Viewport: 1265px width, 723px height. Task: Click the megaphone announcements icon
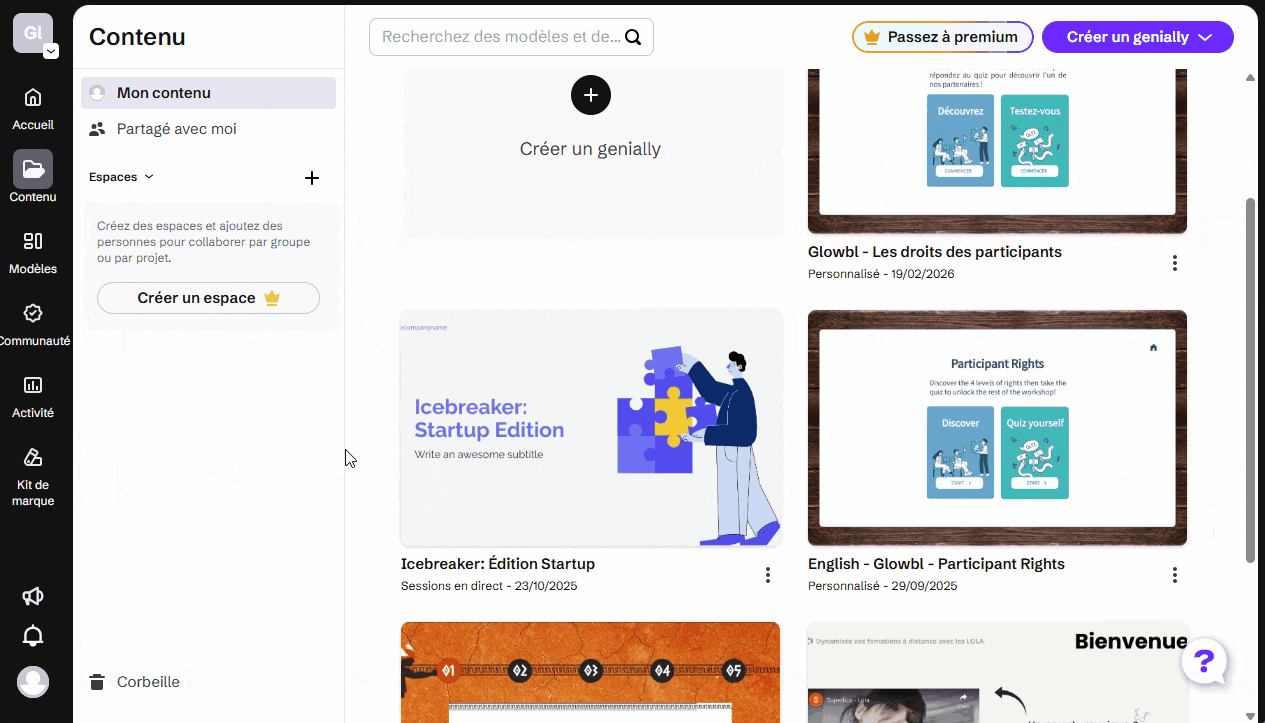33,596
